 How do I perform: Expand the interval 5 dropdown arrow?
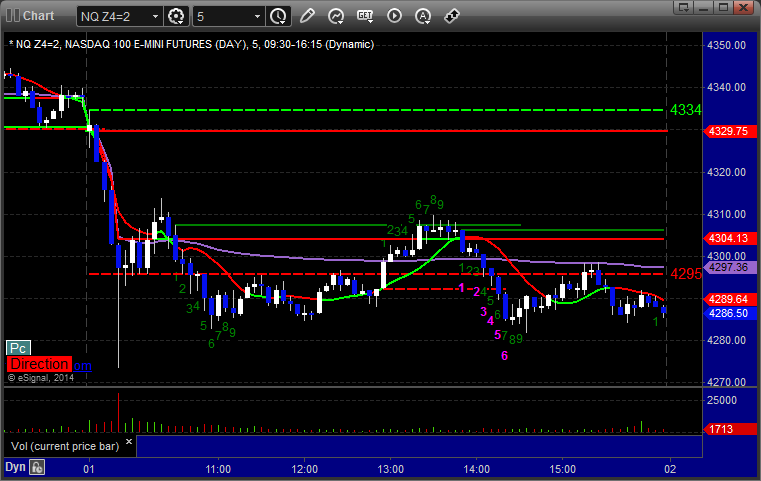[258, 17]
